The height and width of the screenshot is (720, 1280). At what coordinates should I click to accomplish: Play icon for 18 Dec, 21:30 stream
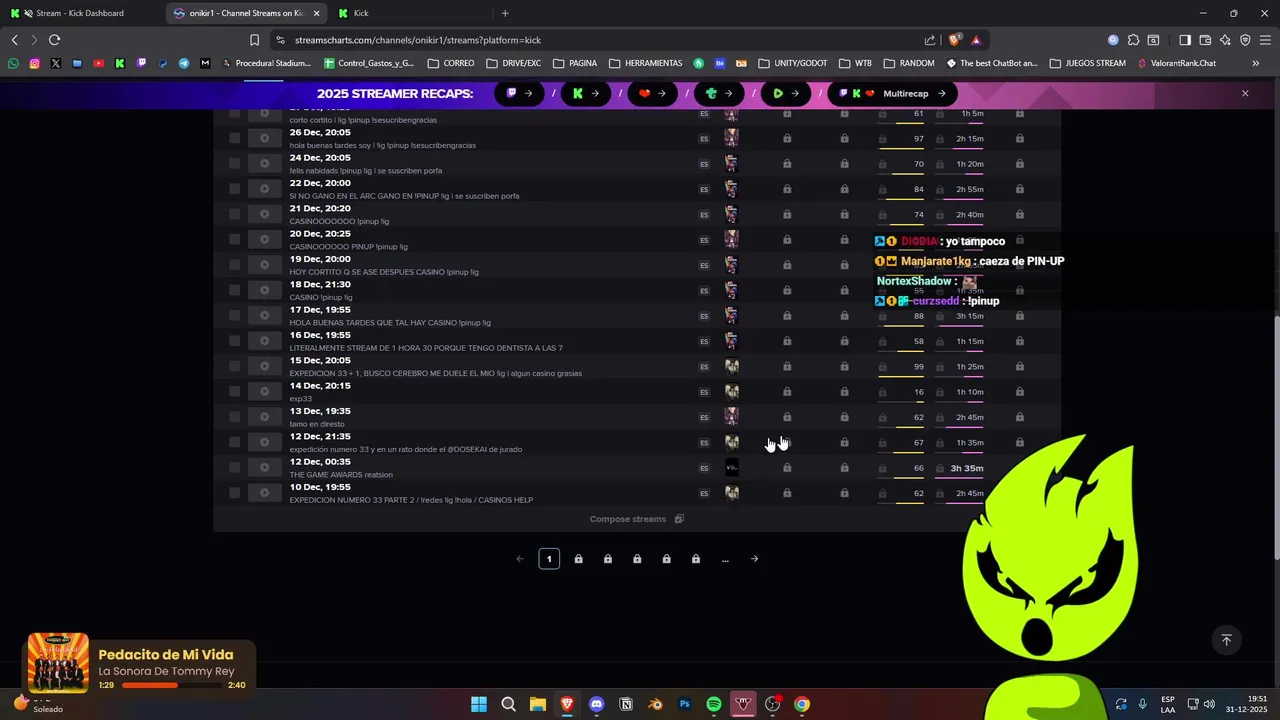(x=264, y=290)
